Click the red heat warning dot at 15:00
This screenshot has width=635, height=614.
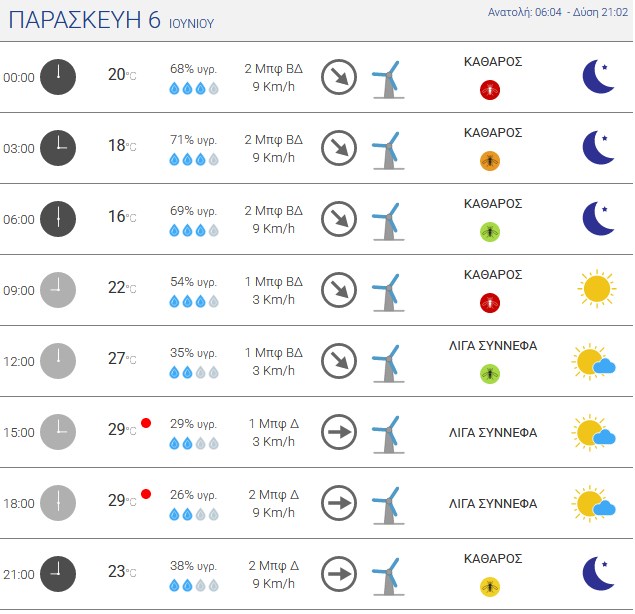146,423
